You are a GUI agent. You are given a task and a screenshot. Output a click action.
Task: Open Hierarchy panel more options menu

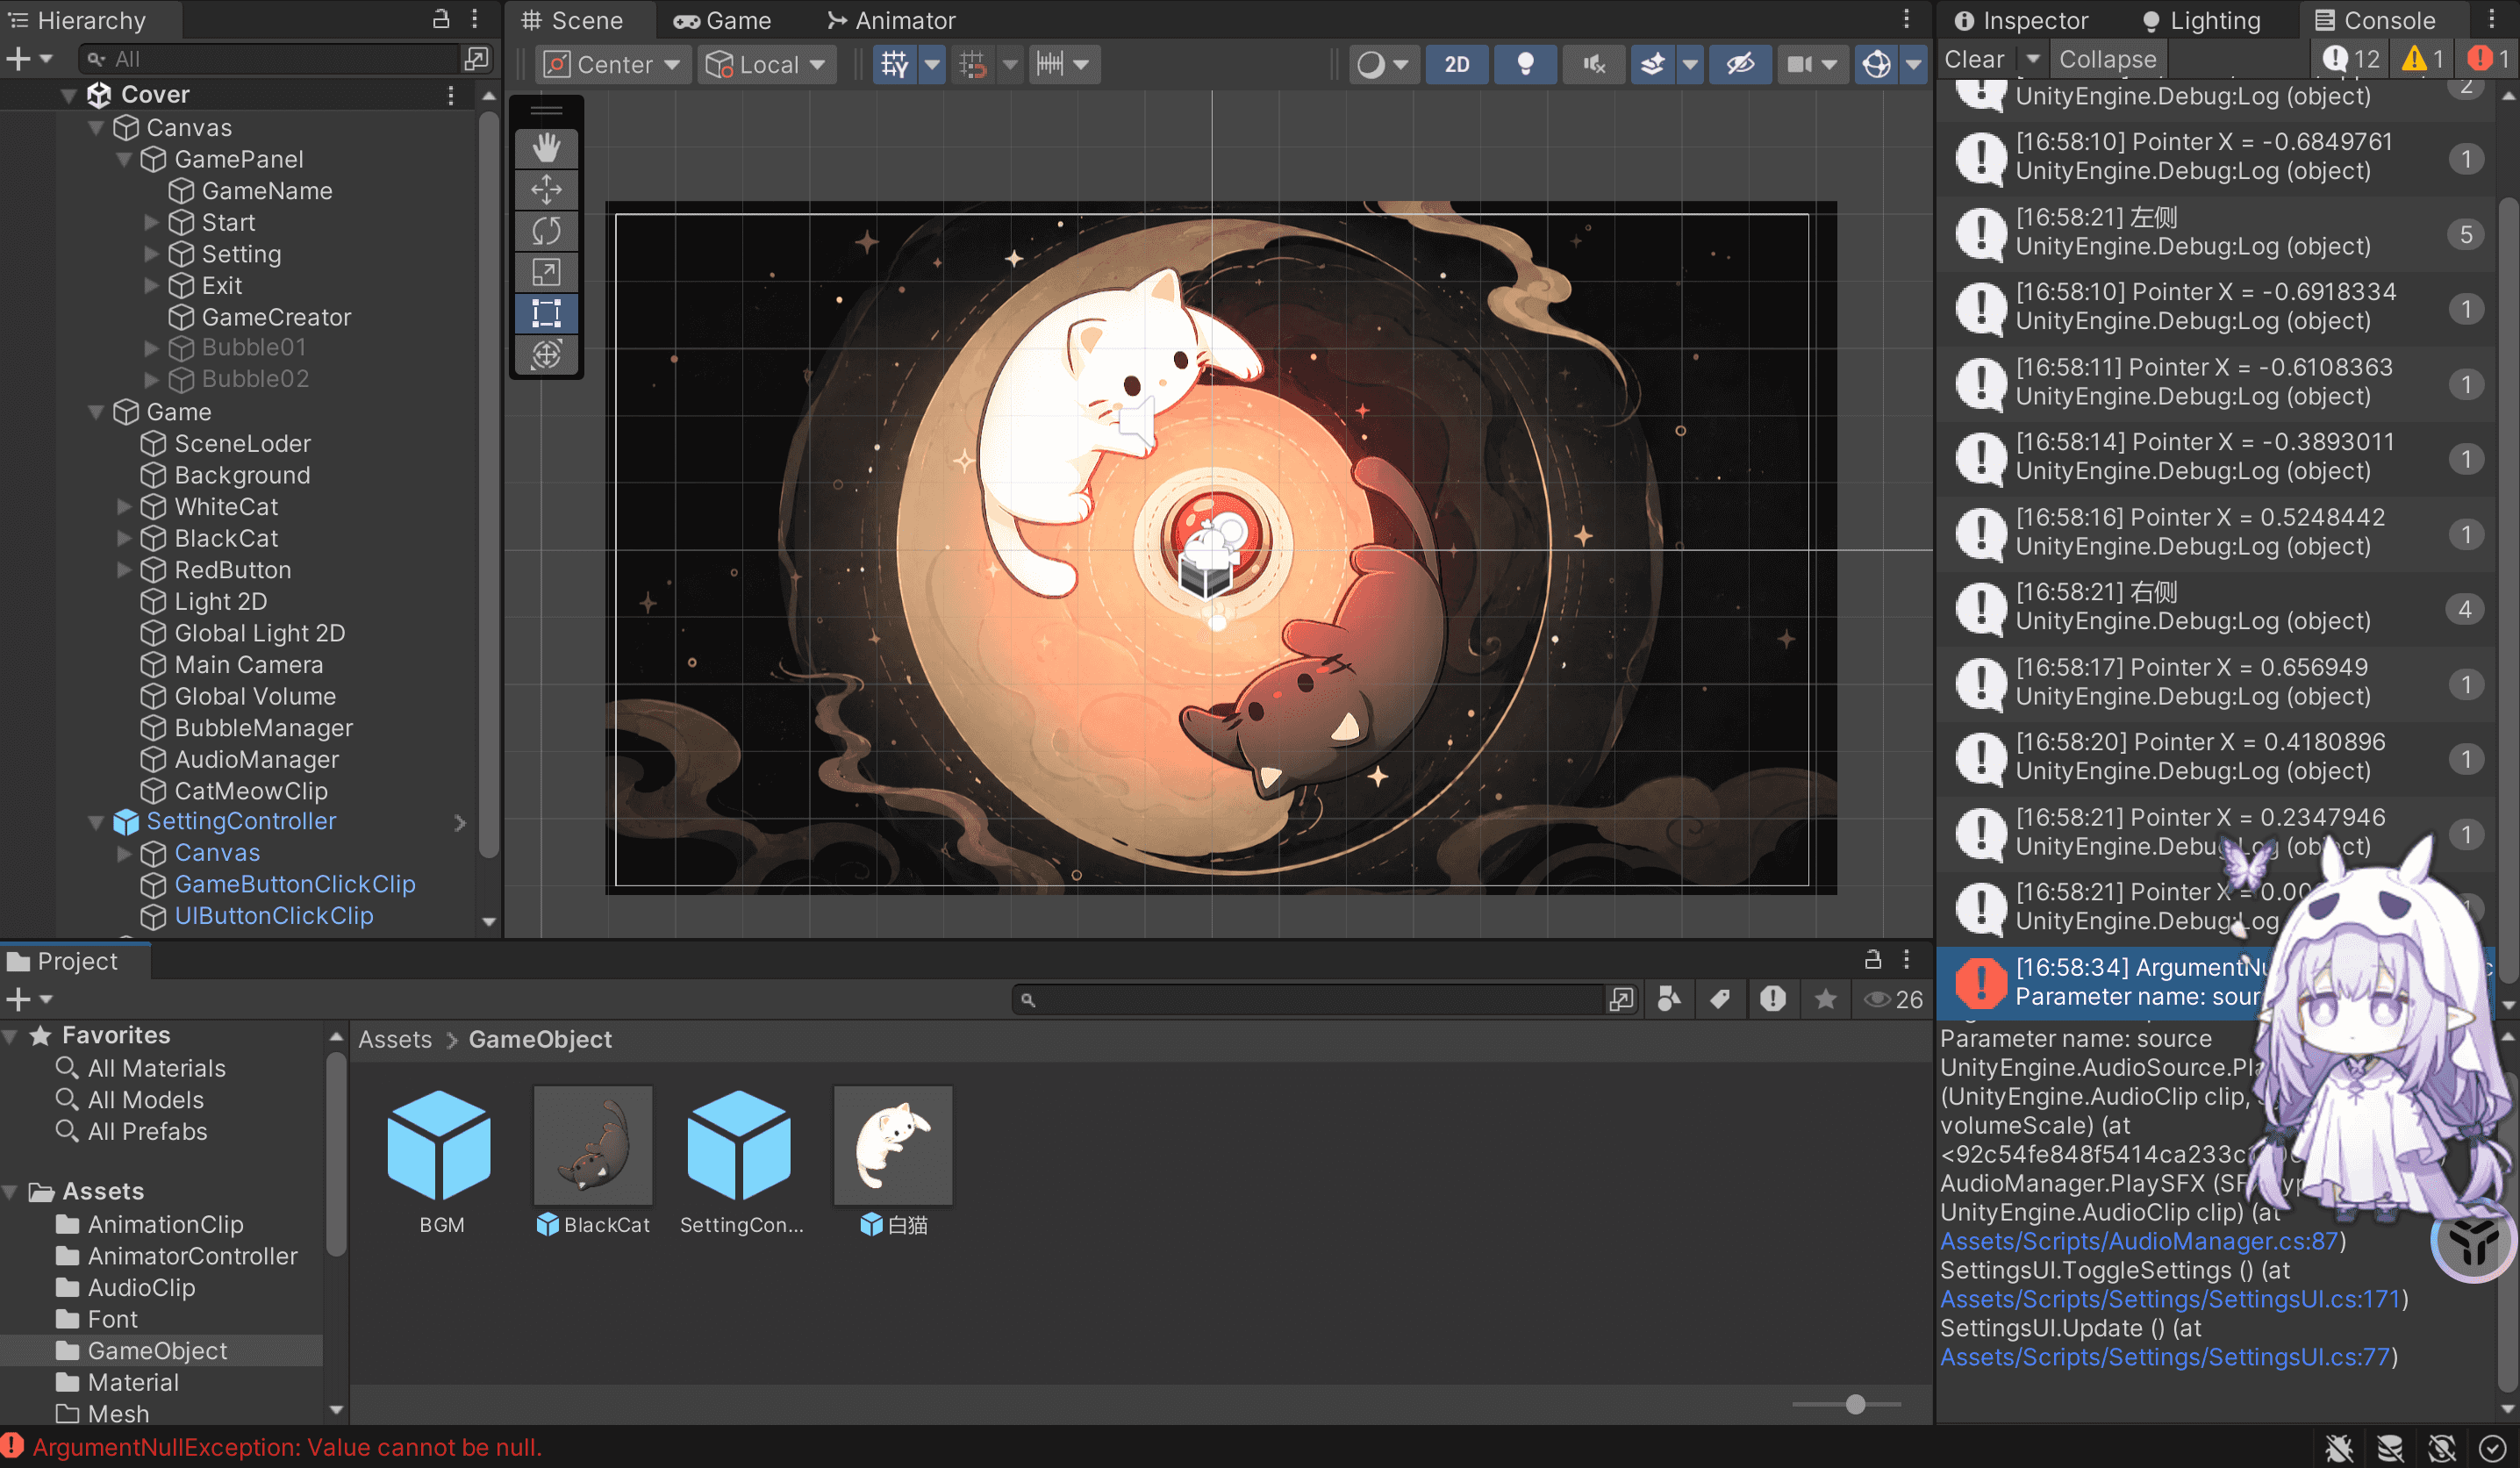pos(475,19)
